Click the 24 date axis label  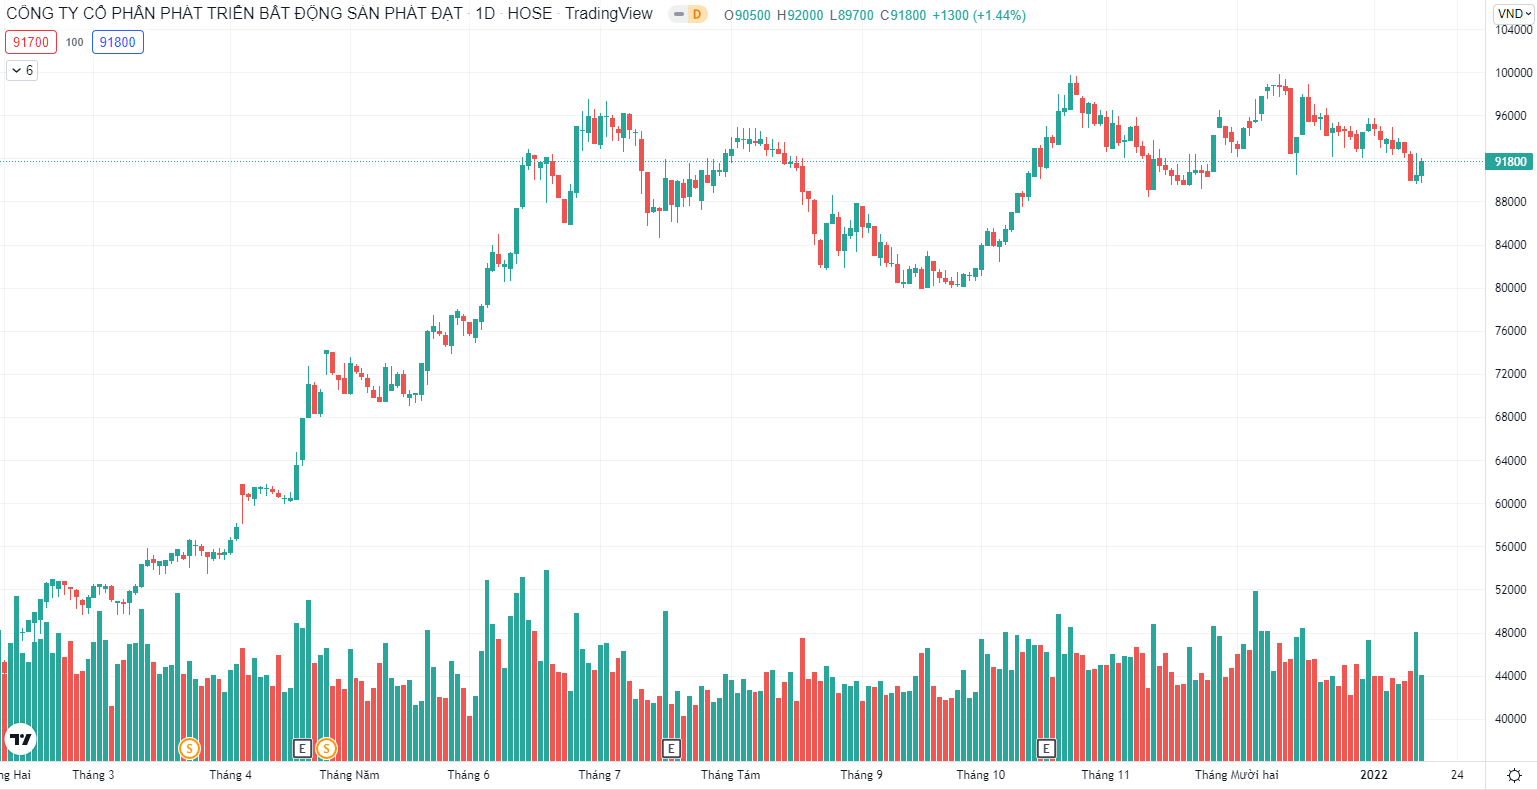coord(1457,775)
